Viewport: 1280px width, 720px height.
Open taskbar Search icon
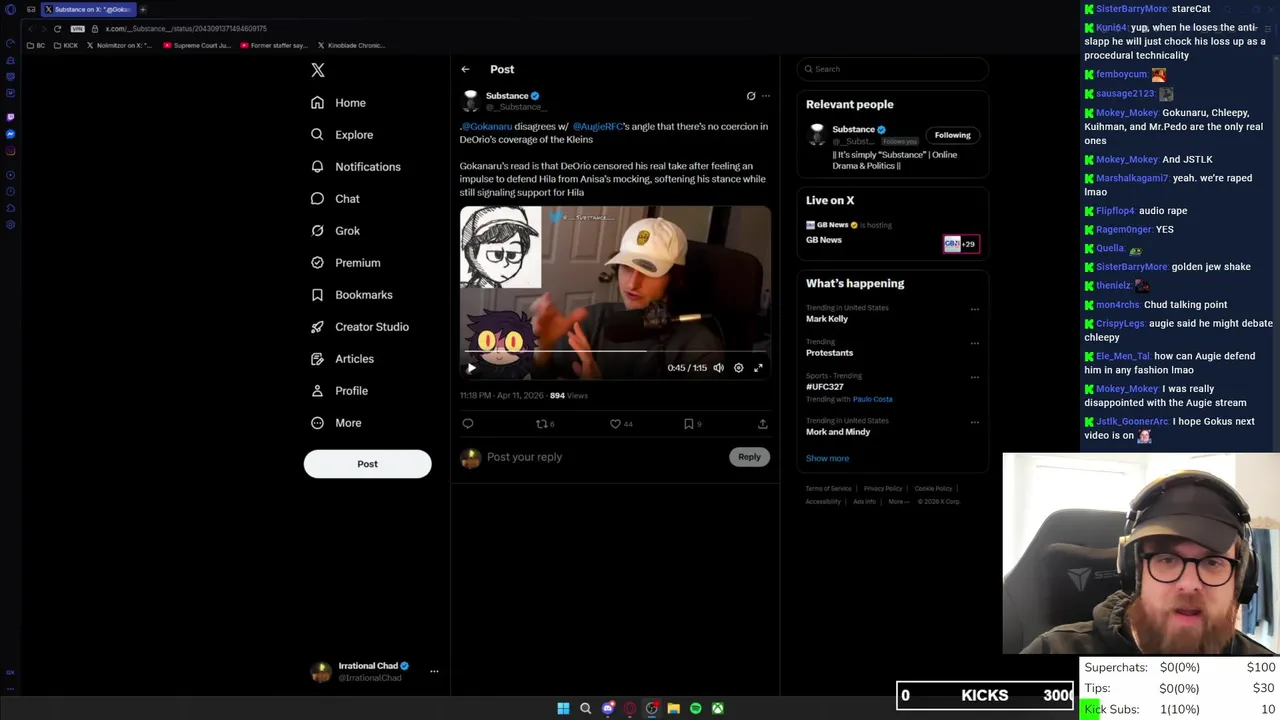586,708
